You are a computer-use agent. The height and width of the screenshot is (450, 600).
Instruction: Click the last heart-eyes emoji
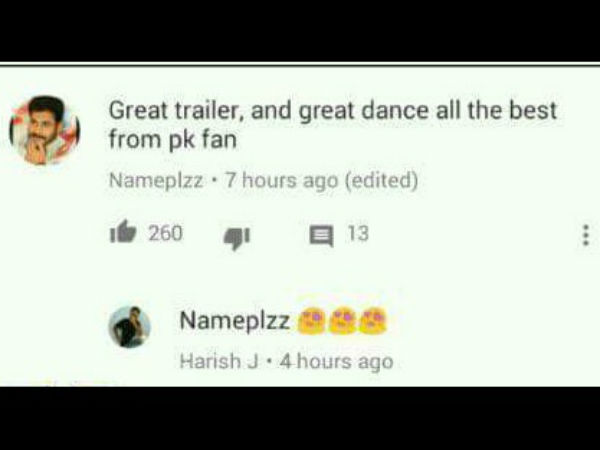[x=373, y=321]
